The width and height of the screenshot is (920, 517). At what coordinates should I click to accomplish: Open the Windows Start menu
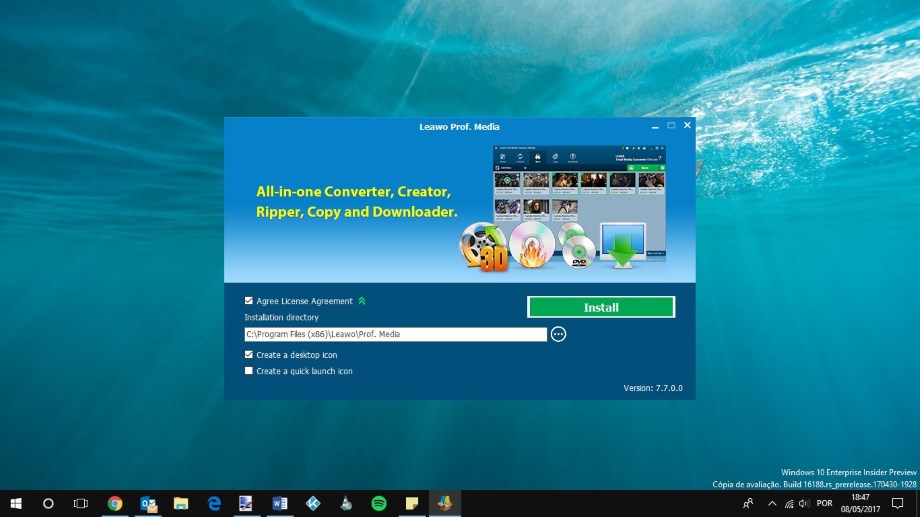click(16, 503)
